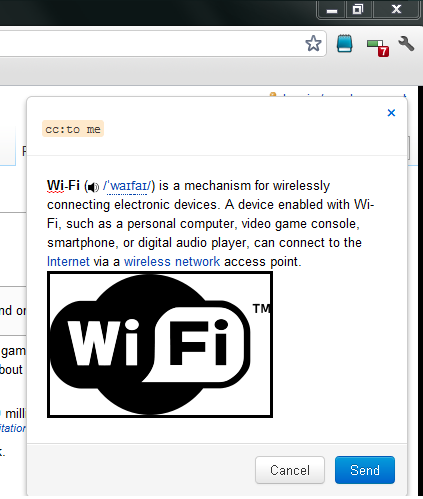Viewport: 423px width, 499px height.
Task: Minimize the browser window
Action: 332,10
